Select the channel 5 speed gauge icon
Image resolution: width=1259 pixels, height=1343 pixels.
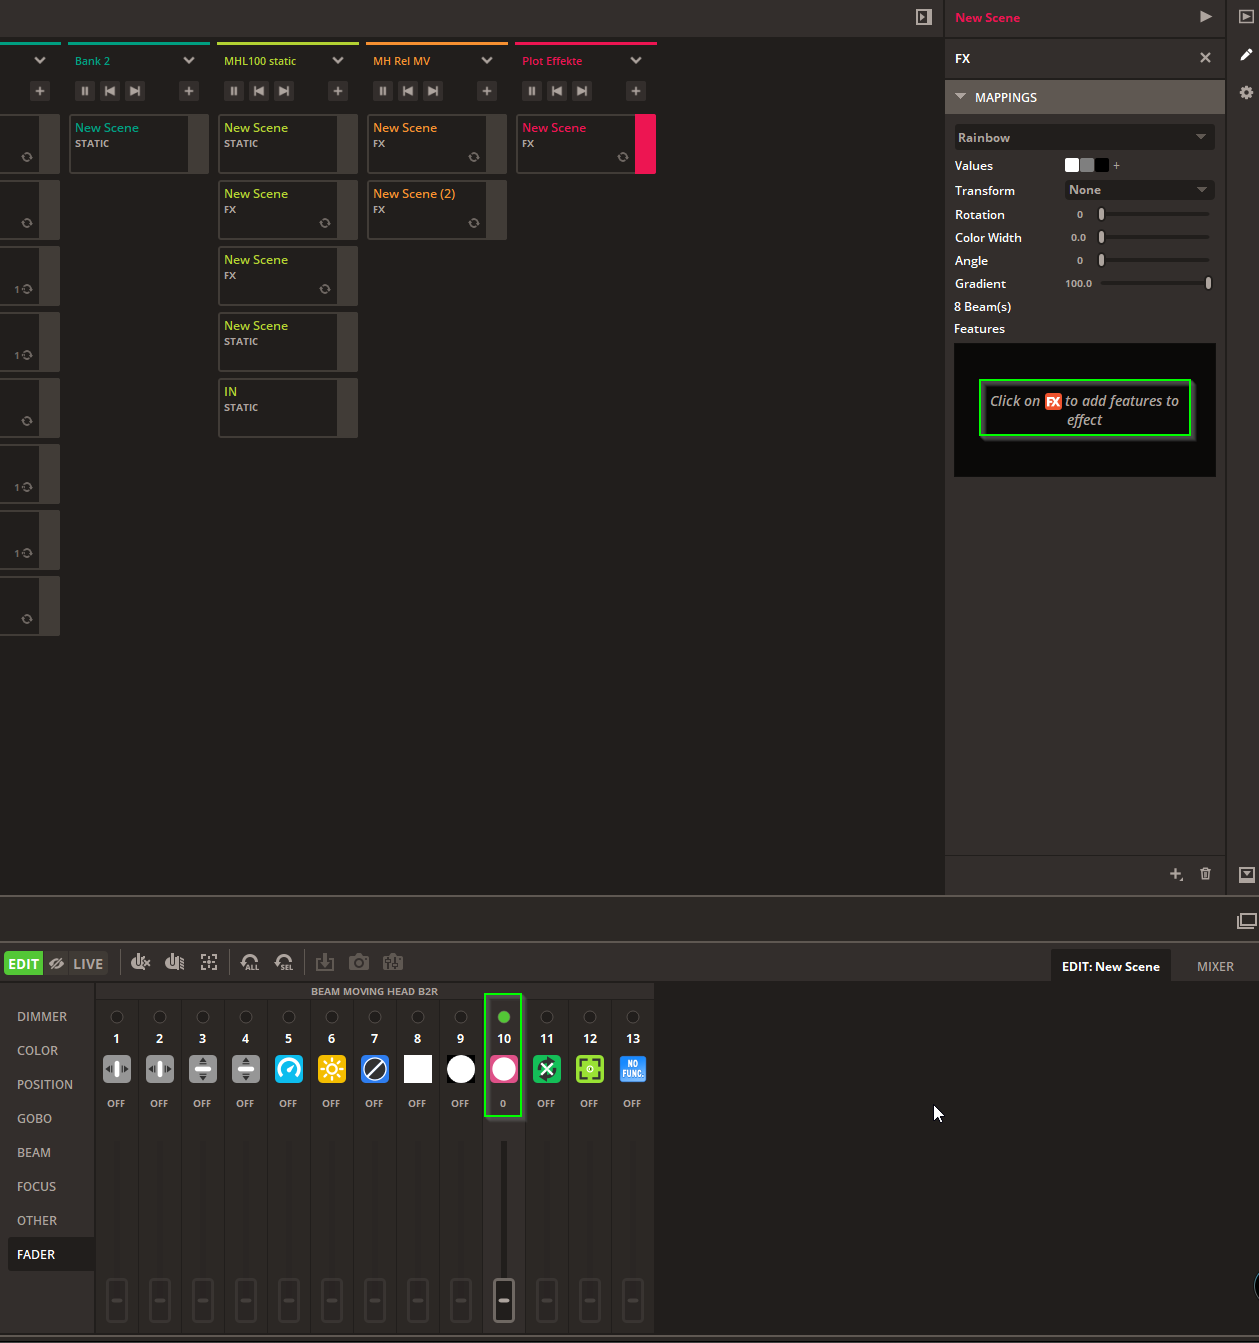click(289, 1069)
